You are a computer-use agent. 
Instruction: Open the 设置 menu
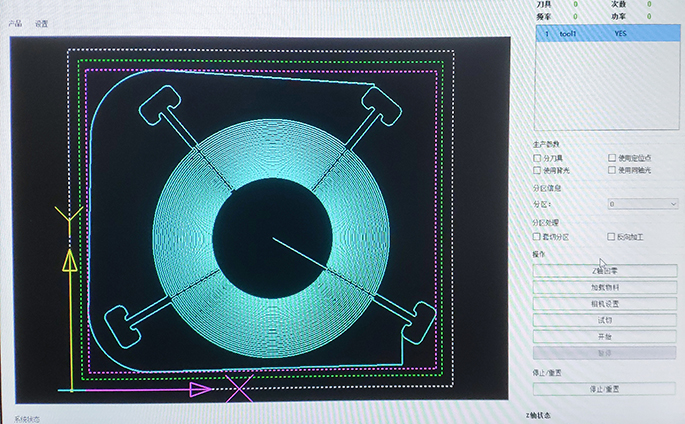41,23
